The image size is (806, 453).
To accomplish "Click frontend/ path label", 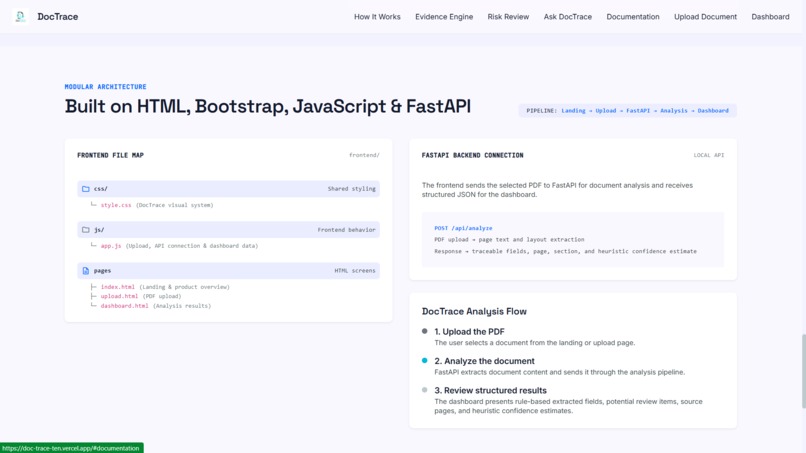I will (364, 155).
